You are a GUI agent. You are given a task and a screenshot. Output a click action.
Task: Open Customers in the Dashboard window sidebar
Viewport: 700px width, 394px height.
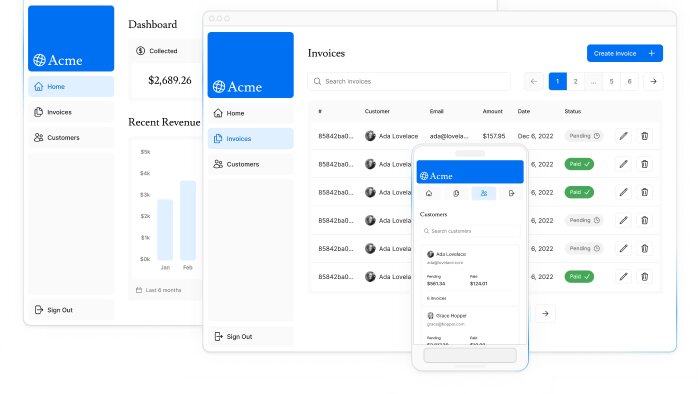point(71,137)
